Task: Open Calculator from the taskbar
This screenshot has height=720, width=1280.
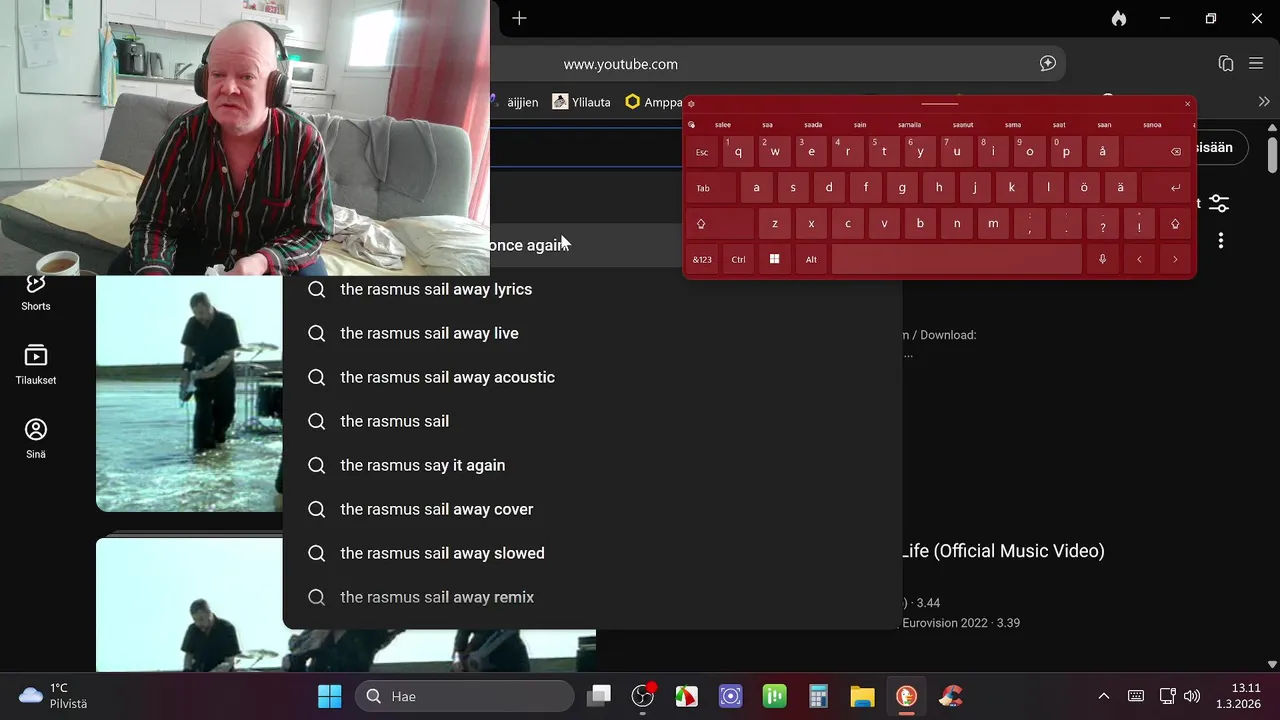Action: tap(818, 696)
